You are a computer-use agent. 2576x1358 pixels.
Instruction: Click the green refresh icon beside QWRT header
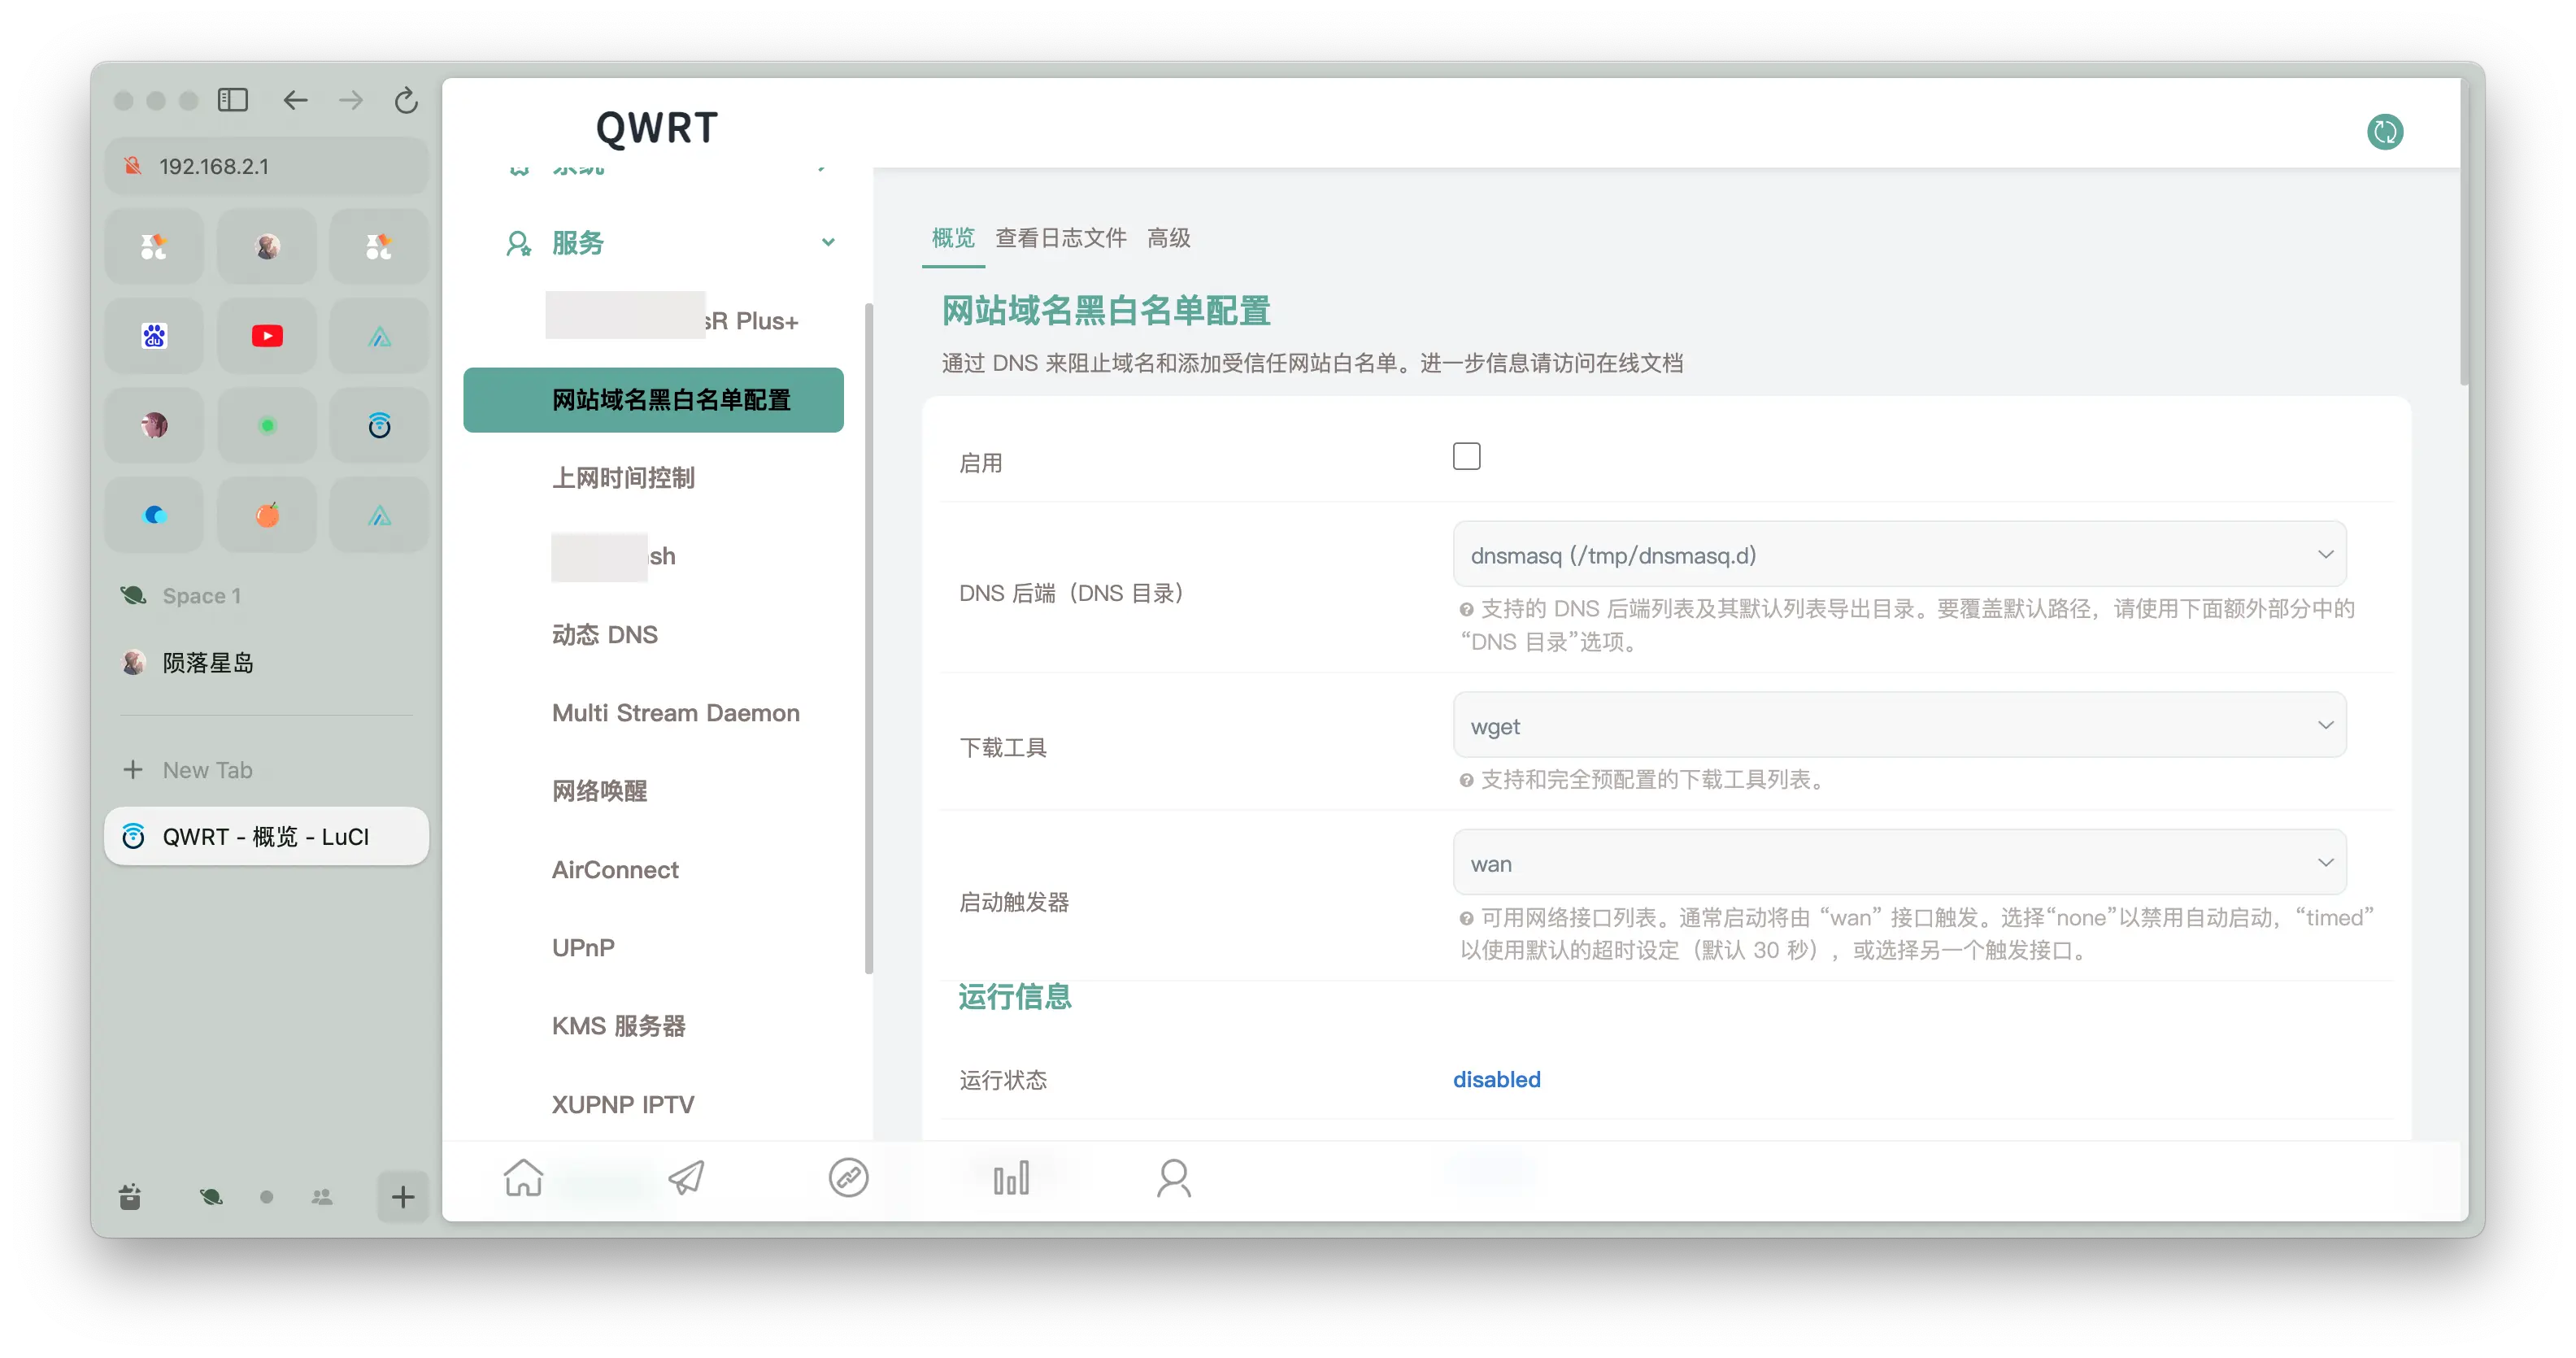pyautogui.click(x=2385, y=132)
